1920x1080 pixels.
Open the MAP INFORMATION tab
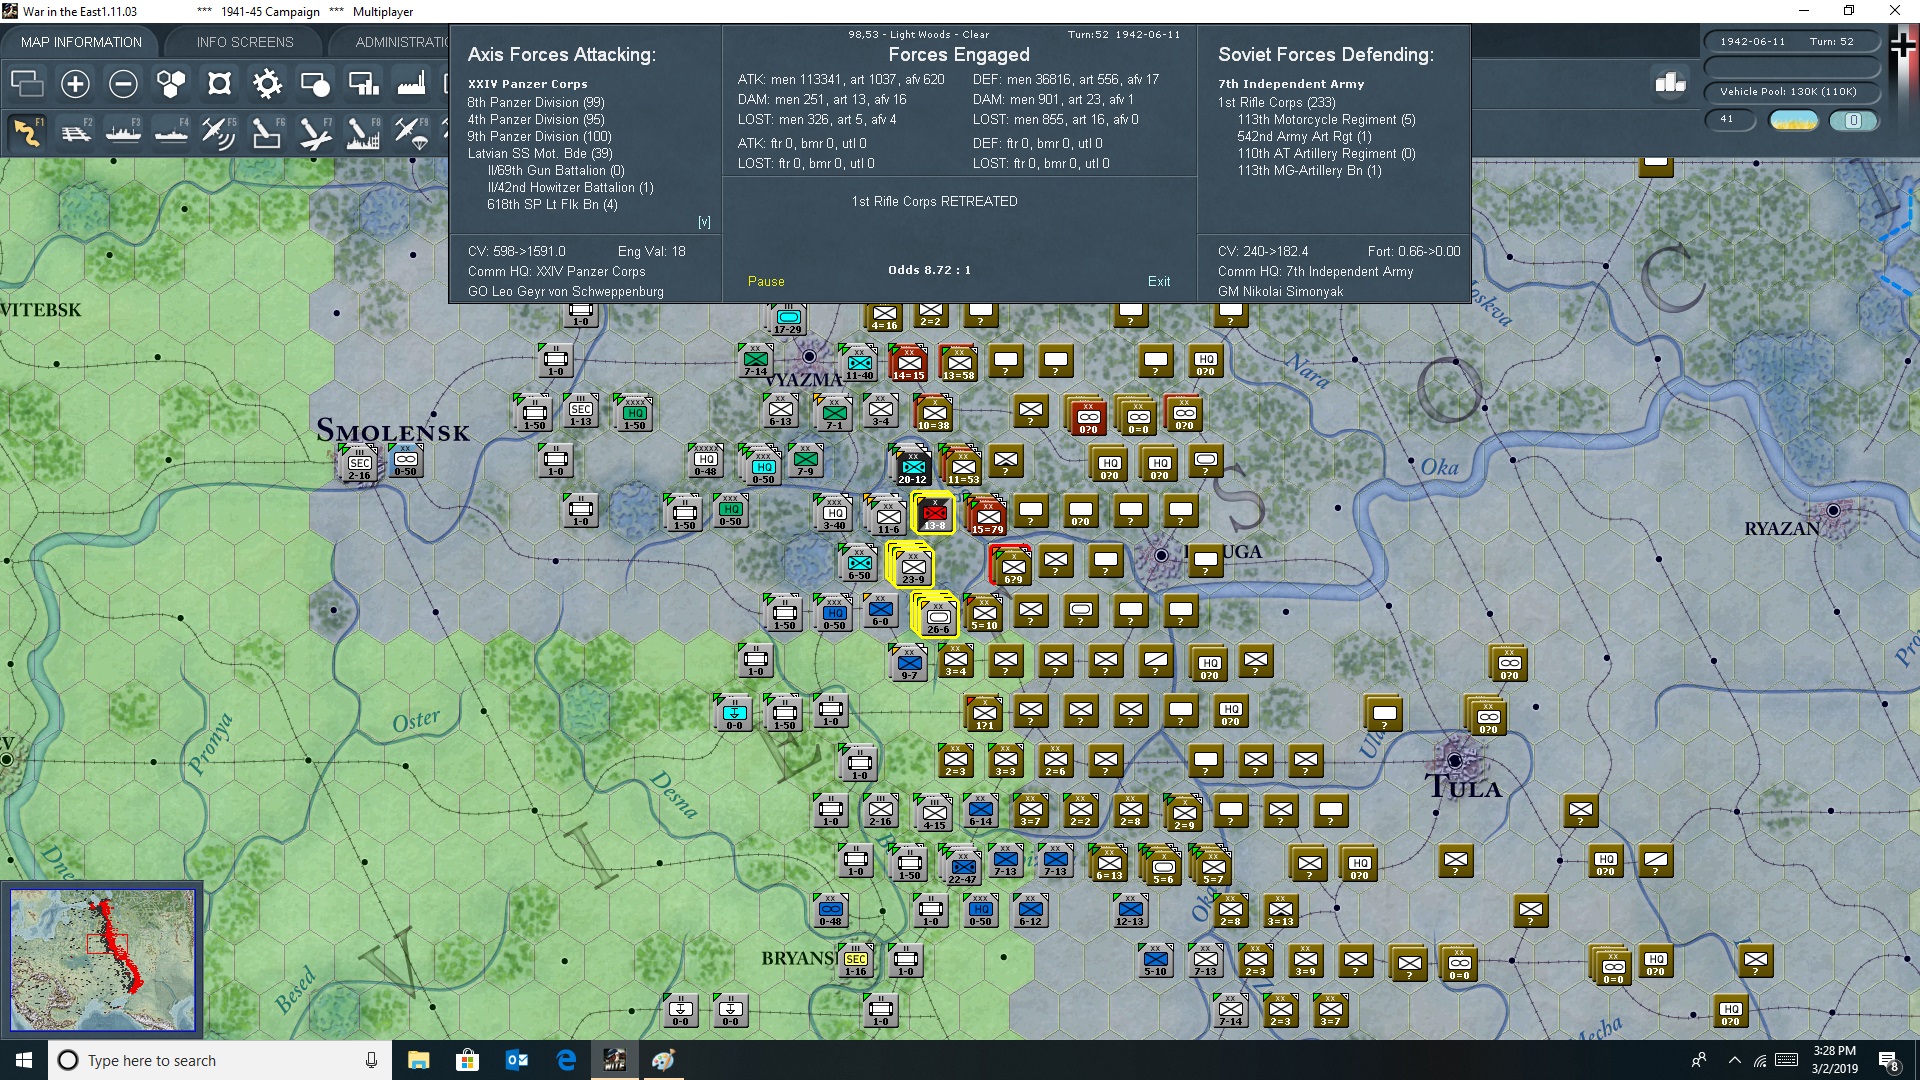coord(81,42)
